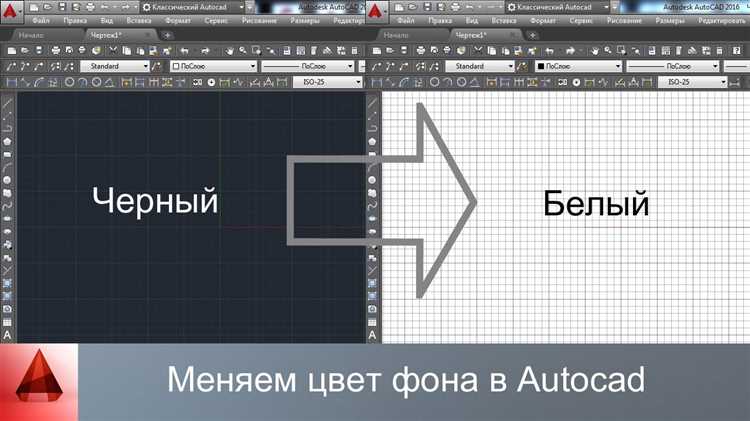Open ПоСлою color dropdown with black swatch
This screenshot has height=421, width=750.
click(579, 66)
